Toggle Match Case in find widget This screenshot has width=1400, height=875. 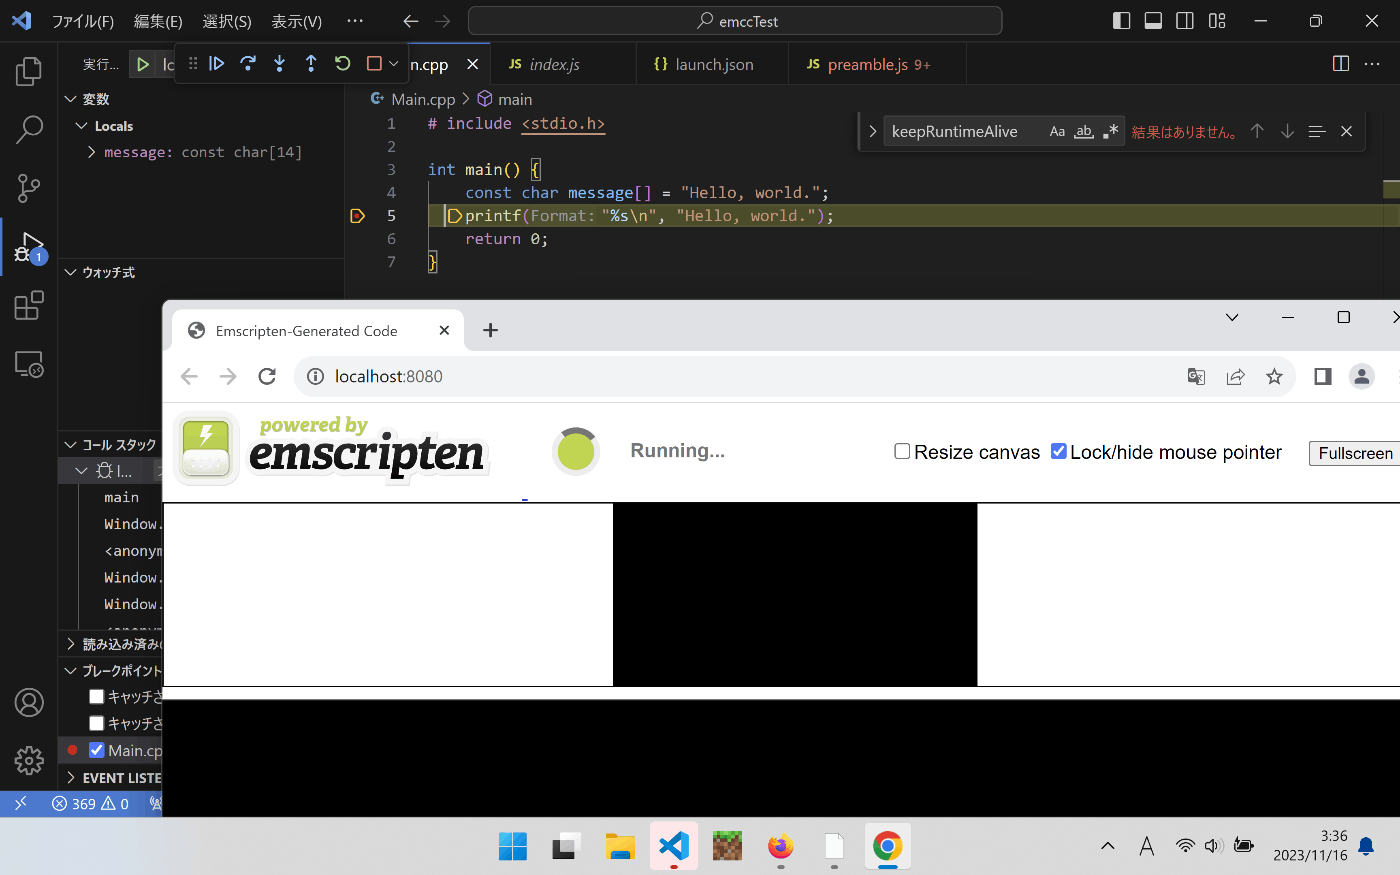(x=1057, y=131)
